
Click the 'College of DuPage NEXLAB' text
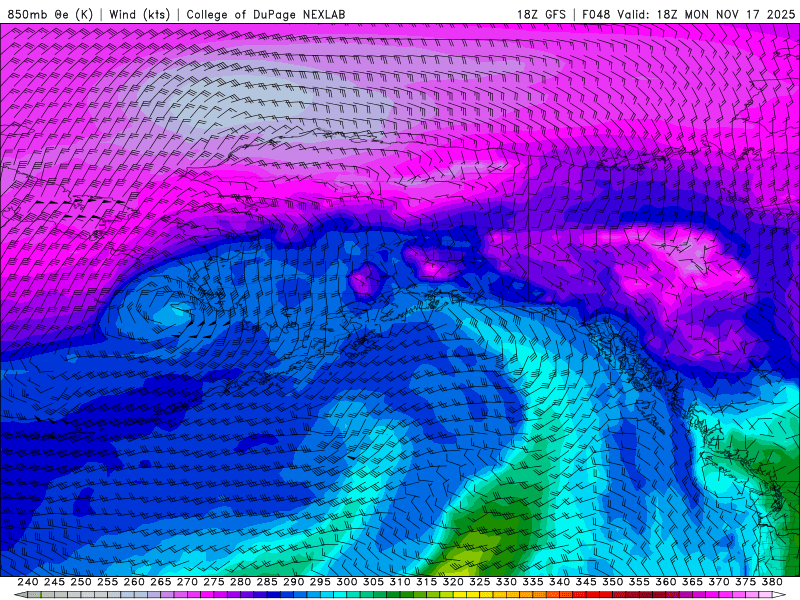(x=265, y=14)
